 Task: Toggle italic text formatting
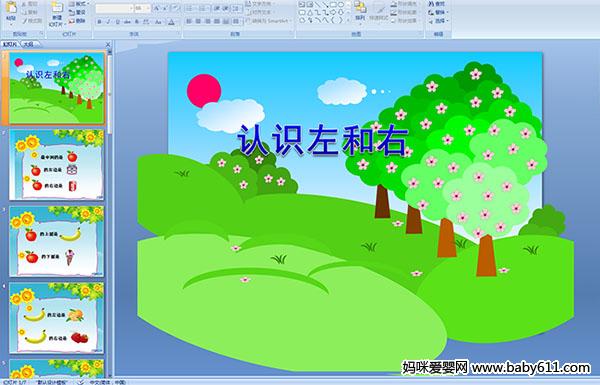click(x=109, y=22)
